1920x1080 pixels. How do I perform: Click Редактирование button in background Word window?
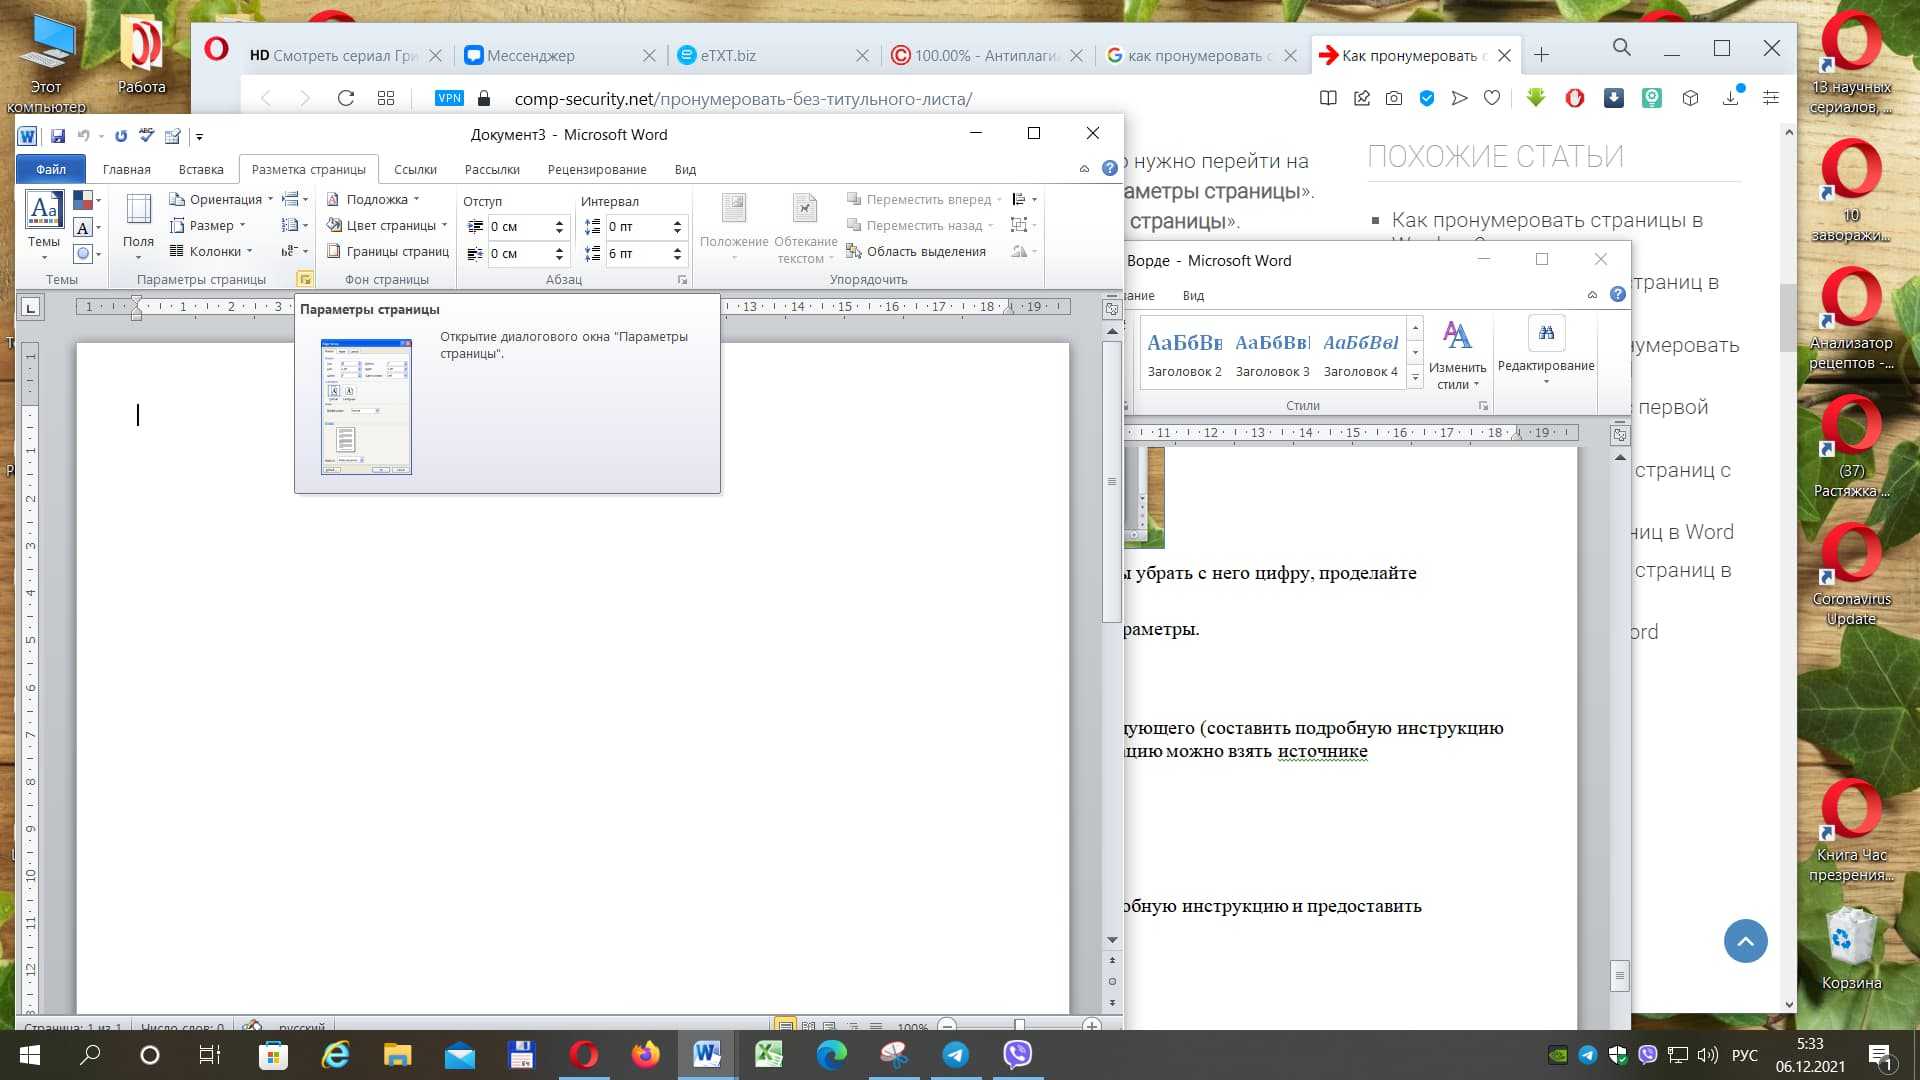click(1546, 351)
